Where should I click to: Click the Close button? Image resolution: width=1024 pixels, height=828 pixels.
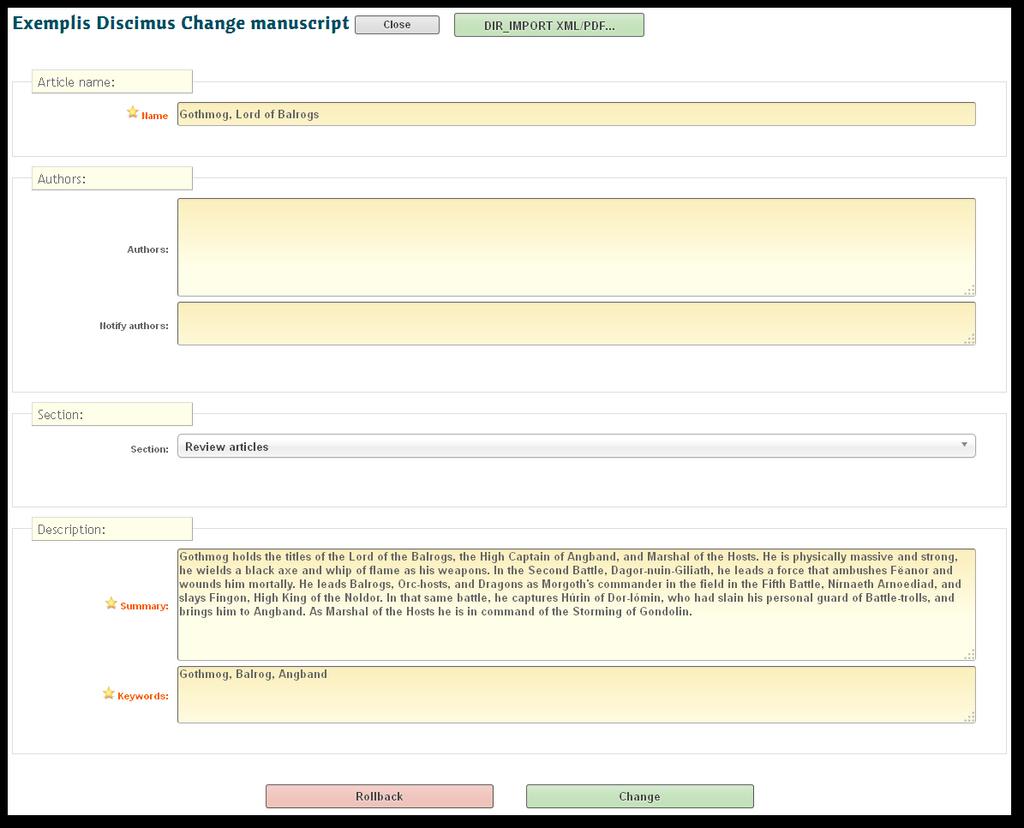(397, 25)
